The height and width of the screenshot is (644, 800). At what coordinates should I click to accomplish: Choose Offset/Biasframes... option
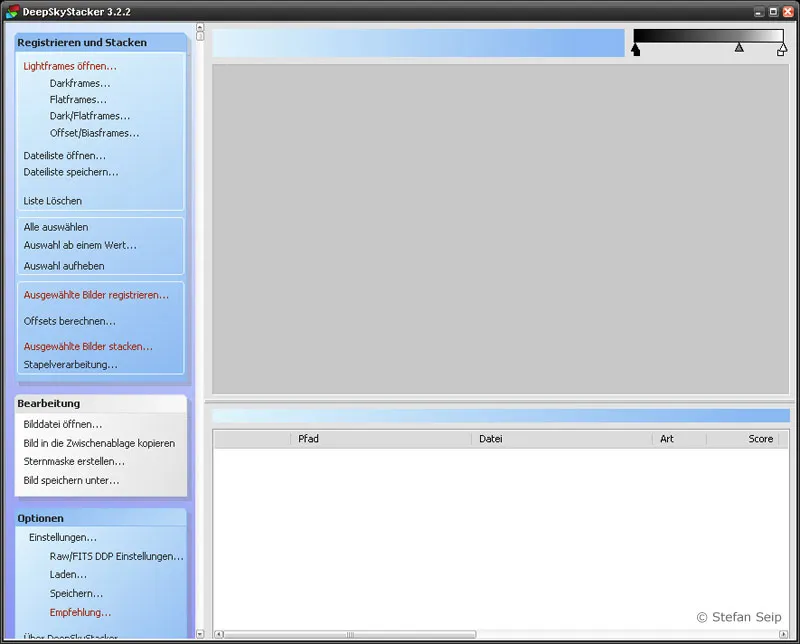point(94,133)
